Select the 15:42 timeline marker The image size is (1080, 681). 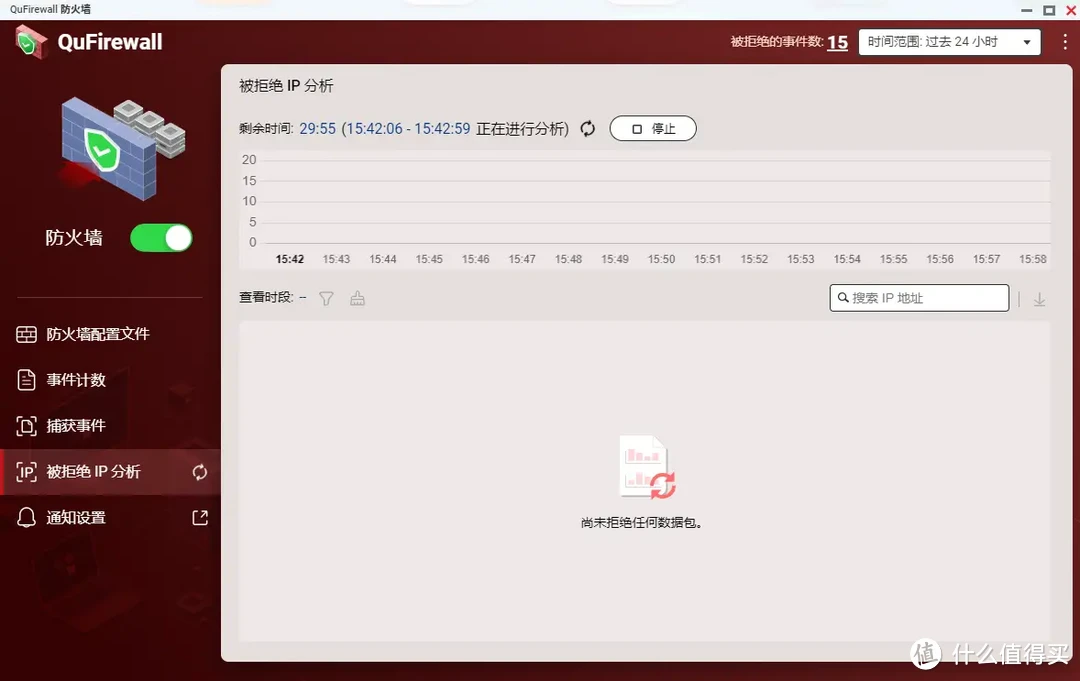(289, 259)
